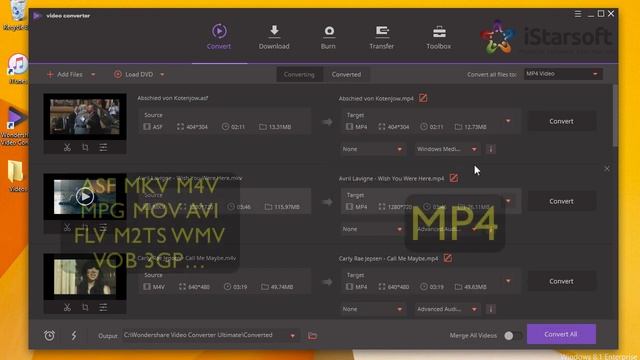Convert the Carly Rae Jepsen file
The height and width of the screenshot is (360, 640).
pyautogui.click(x=561, y=281)
